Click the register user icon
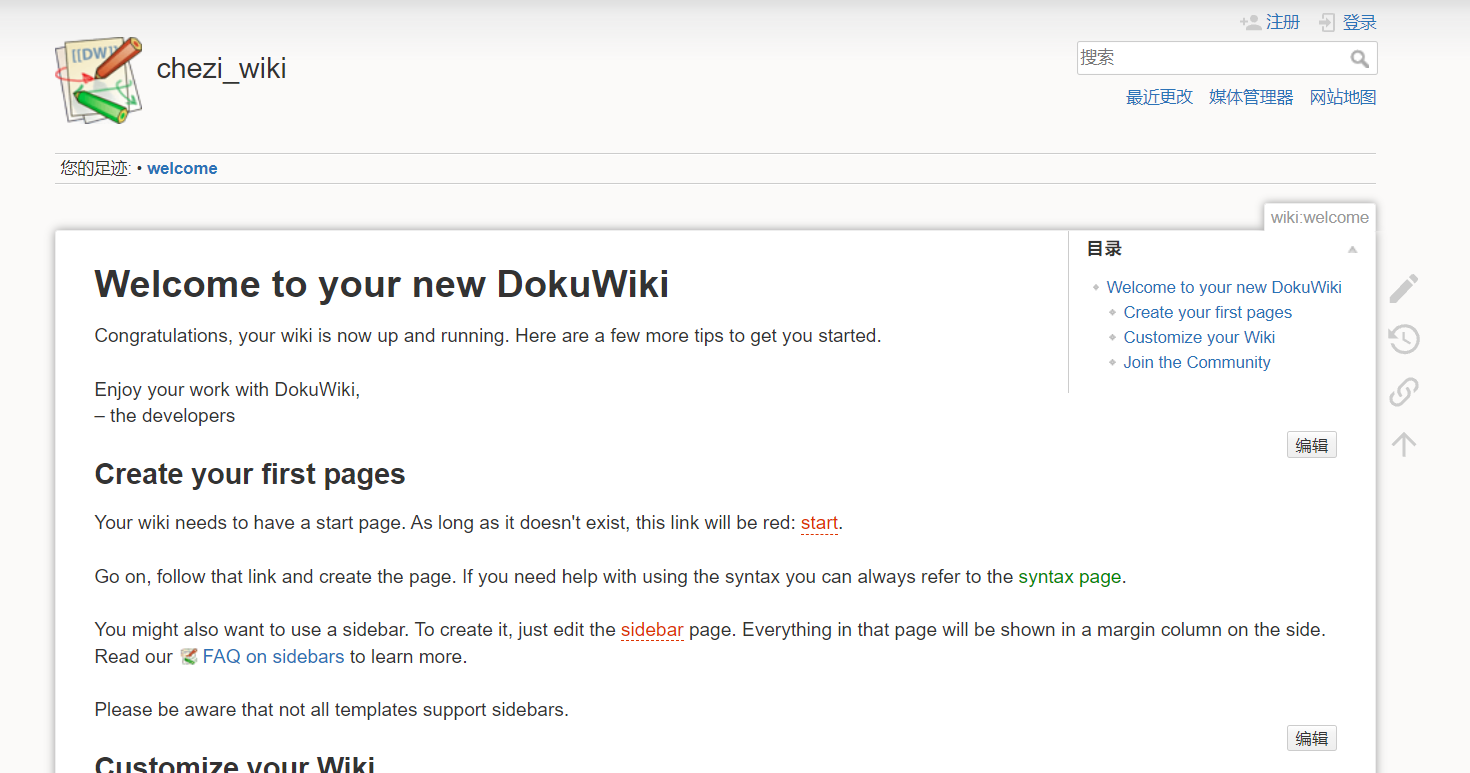The width and height of the screenshot is (1470, 773). [1250, 22]
